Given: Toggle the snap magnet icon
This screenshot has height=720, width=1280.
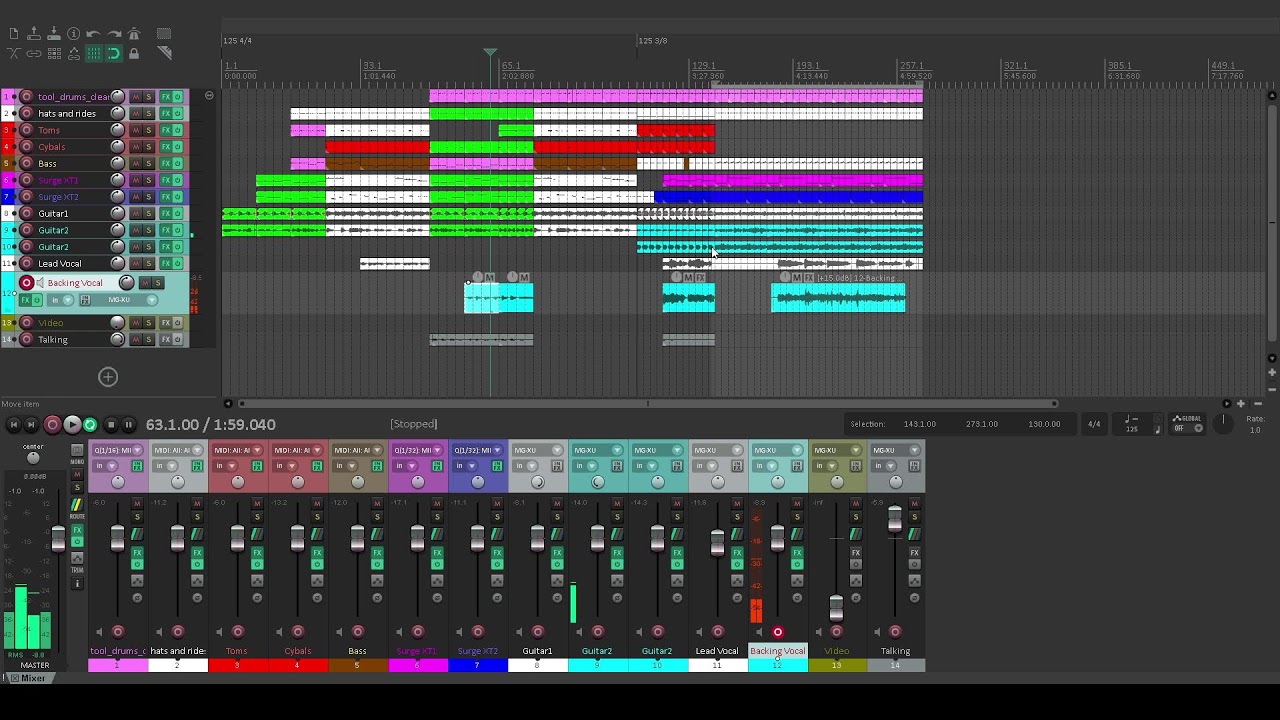Looking at the screenshot, I should (114, 54).
